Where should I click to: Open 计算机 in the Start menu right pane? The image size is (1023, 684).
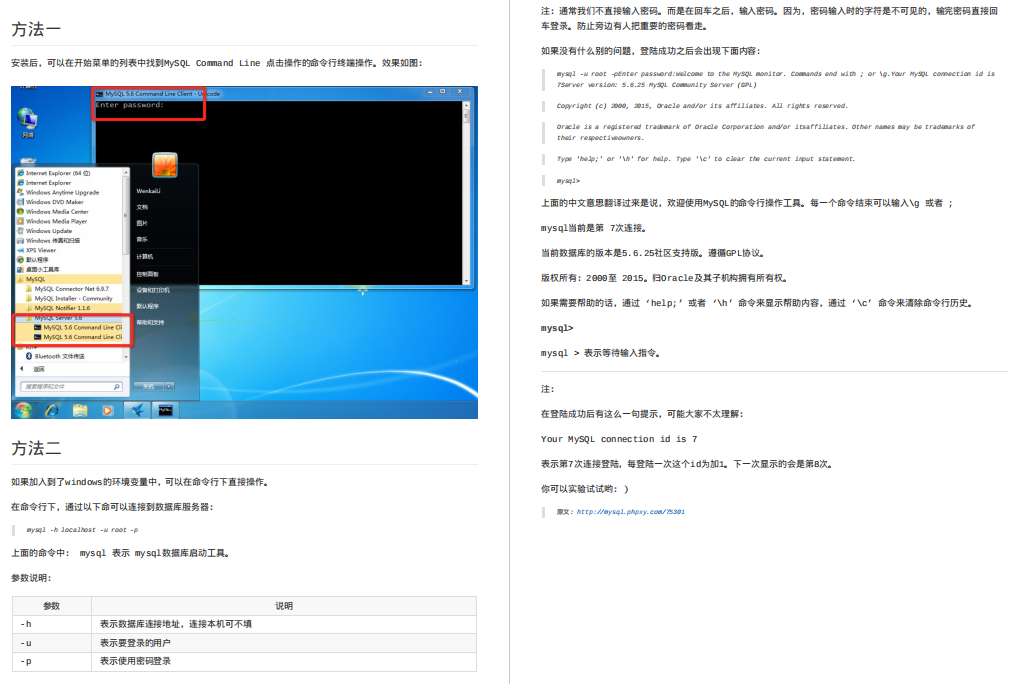coord(144,256)
